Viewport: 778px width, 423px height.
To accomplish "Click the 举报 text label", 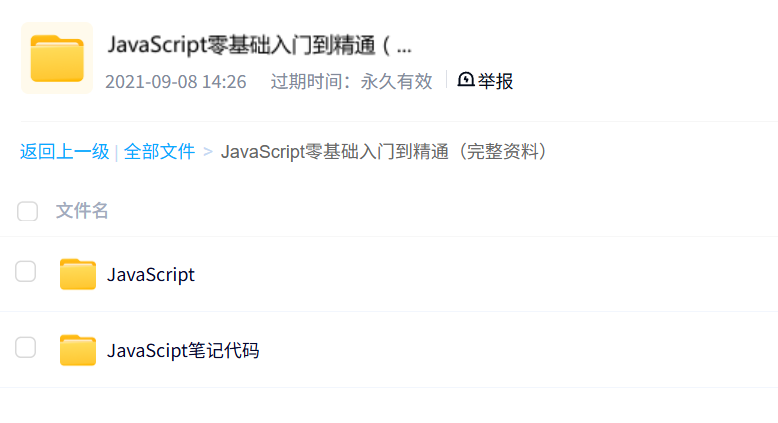I will (x=495, y=81).
